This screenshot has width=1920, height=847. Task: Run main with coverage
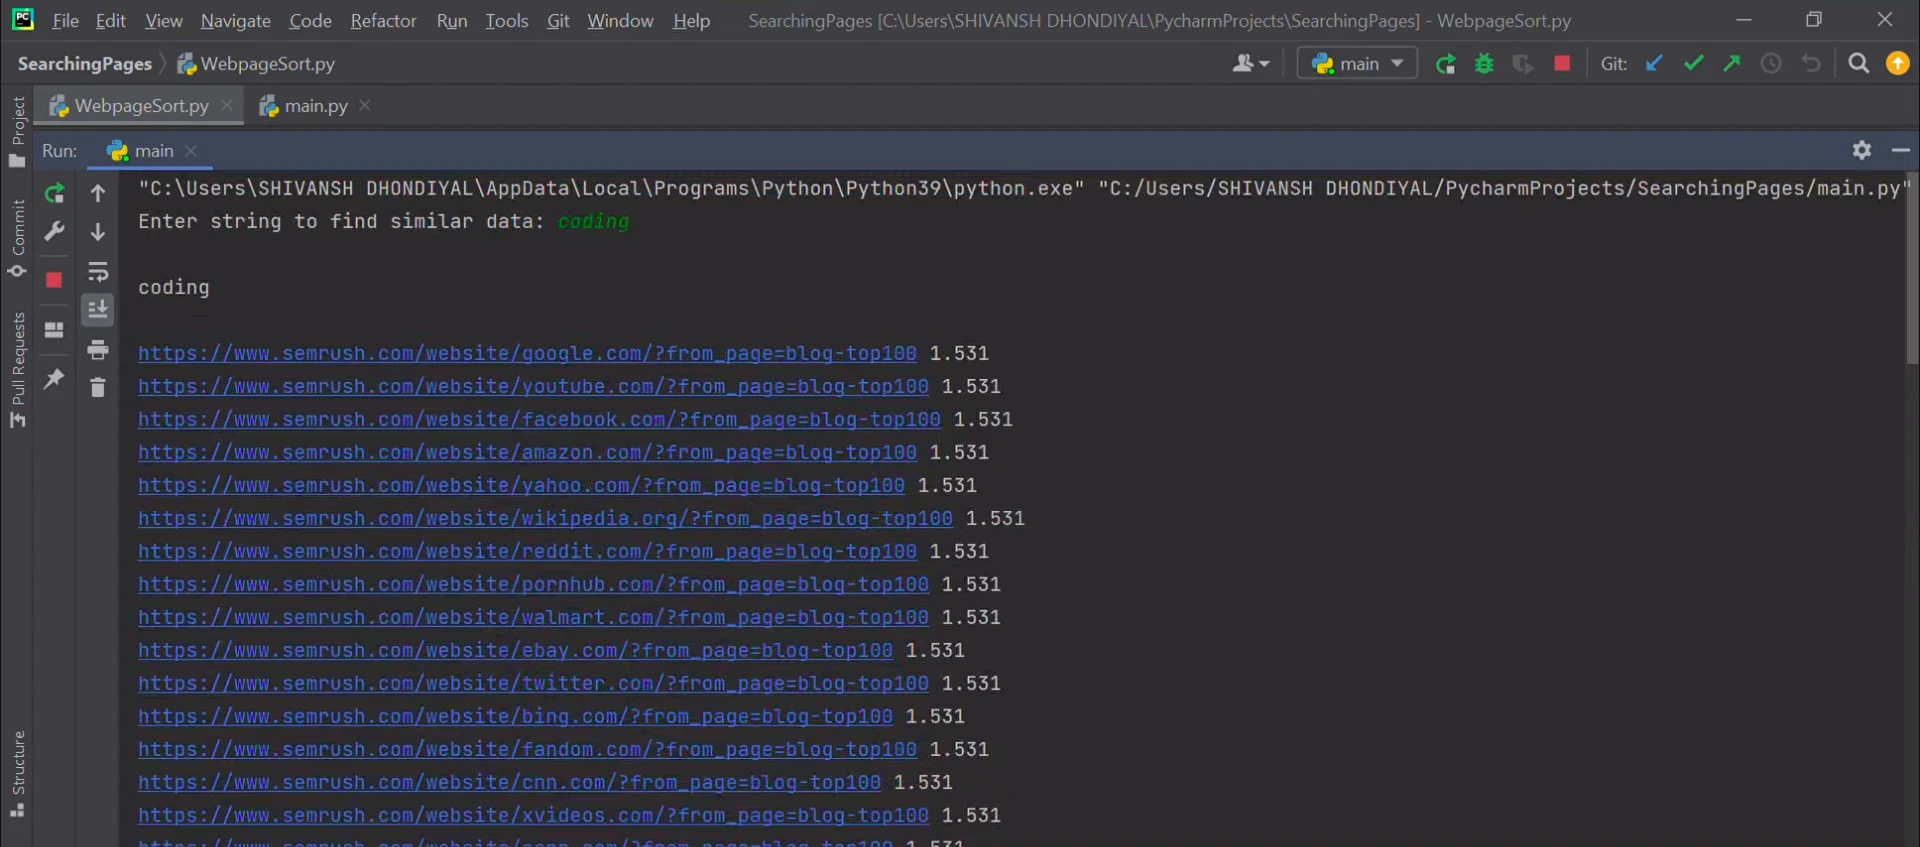[x=1523, y=64]
